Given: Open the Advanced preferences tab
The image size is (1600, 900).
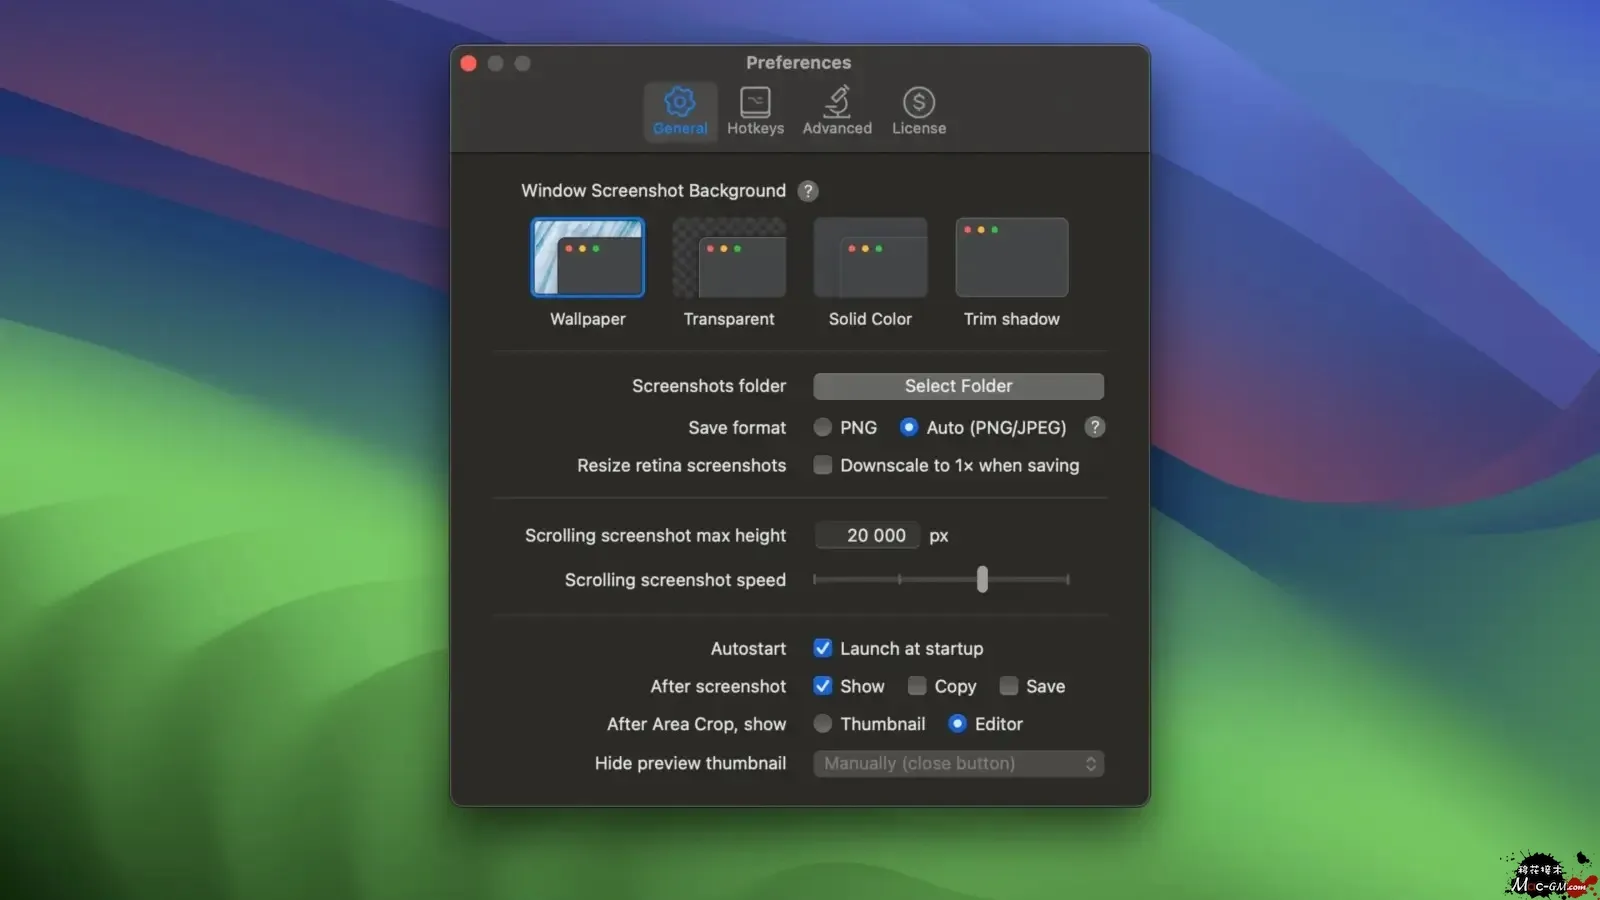Looking at the screenshot, I should pyautogui.click(x=837, y=111).
